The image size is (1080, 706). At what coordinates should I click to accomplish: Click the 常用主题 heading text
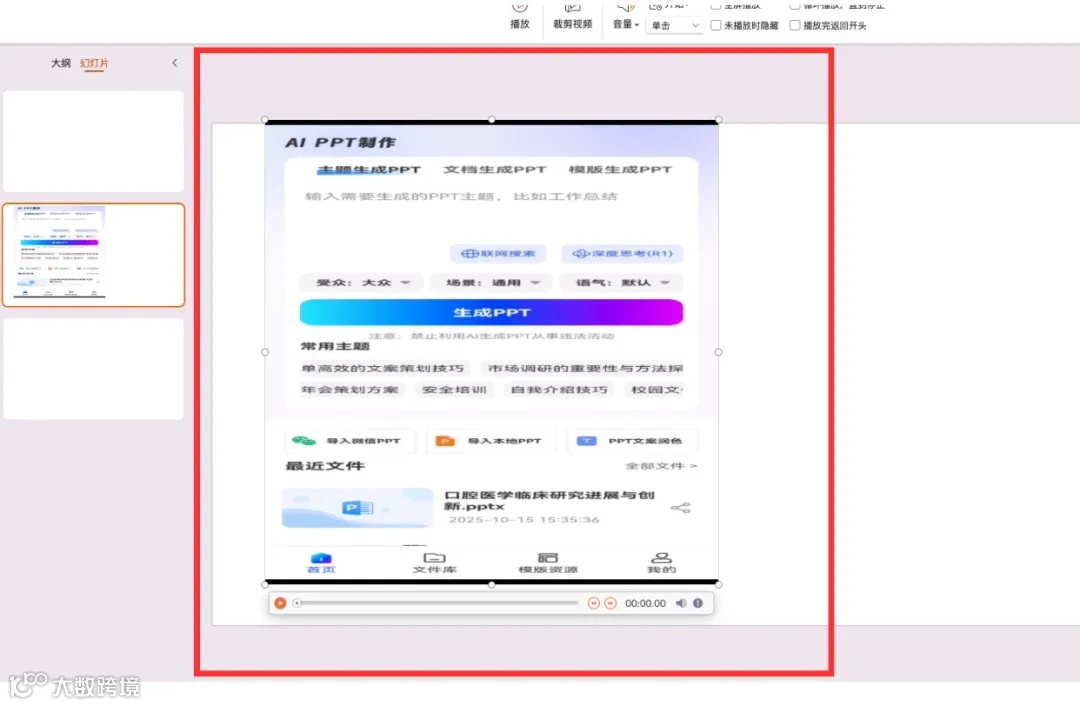click(335, 346)
